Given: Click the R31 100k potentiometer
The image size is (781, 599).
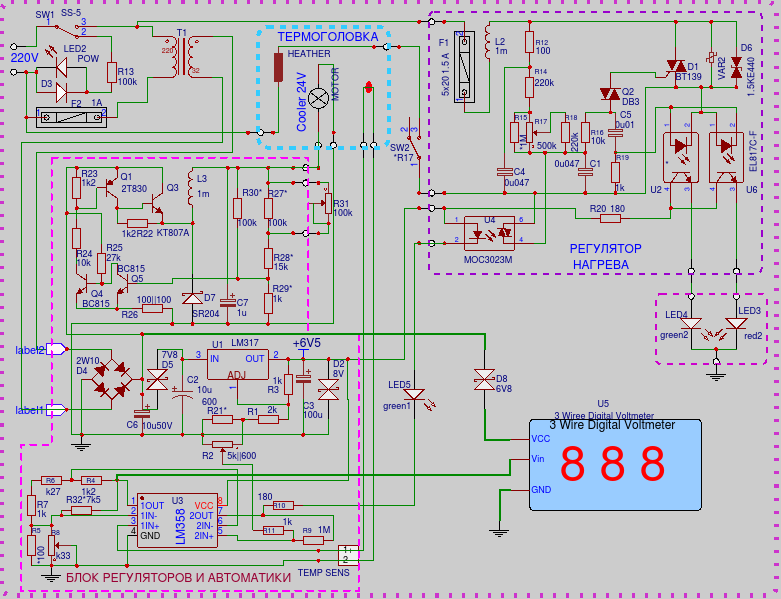Looking at the screenshot, I should [325, 204].
